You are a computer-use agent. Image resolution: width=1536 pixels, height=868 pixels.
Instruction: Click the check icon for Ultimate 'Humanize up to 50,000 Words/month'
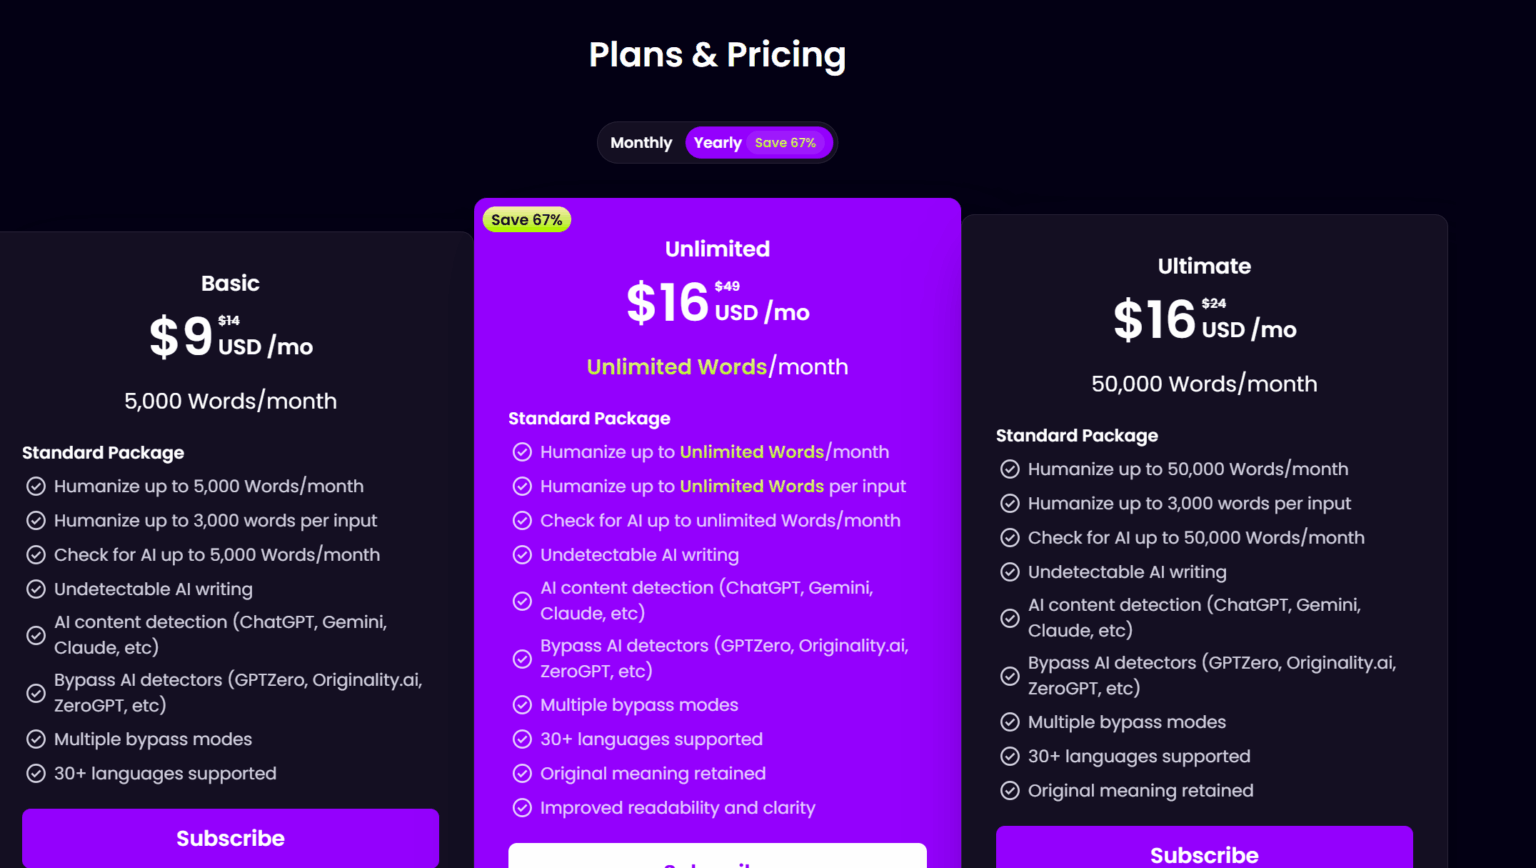[1010, 469]
